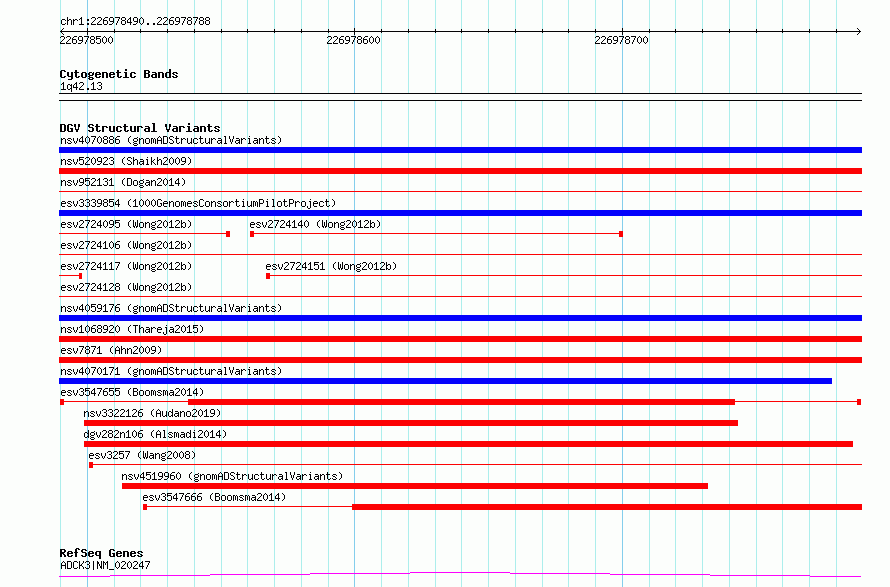Open nsv1068920 (Thareja2015) label
The image size is (890, 587).
tap(132, 329)
